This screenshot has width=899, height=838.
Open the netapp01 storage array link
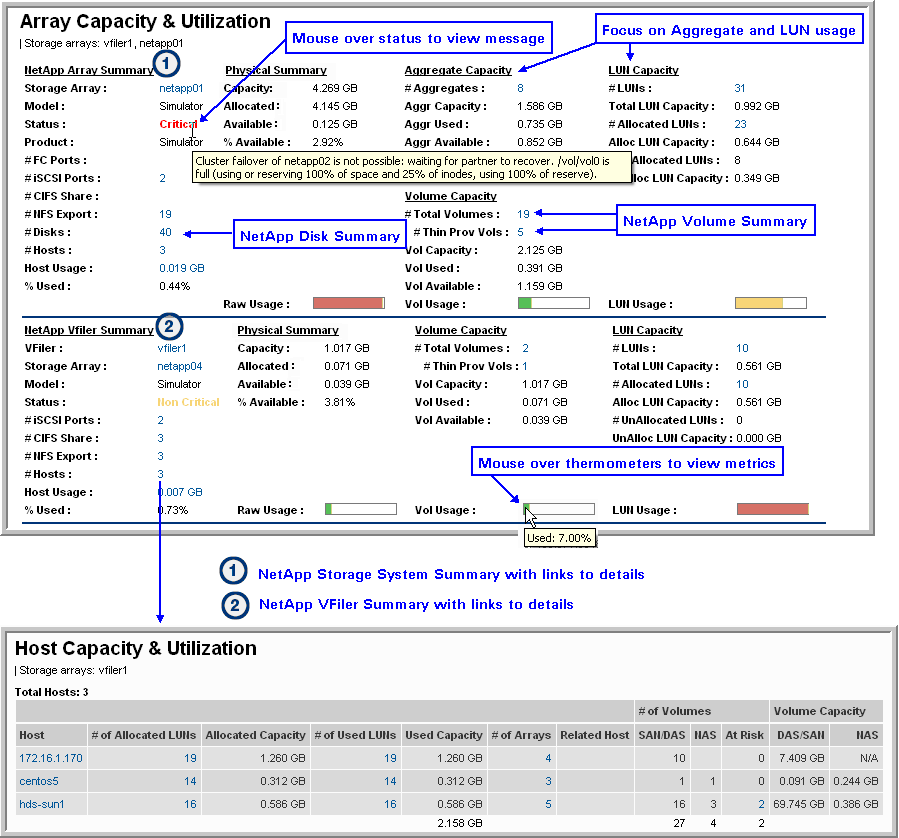tap(181, 89)
